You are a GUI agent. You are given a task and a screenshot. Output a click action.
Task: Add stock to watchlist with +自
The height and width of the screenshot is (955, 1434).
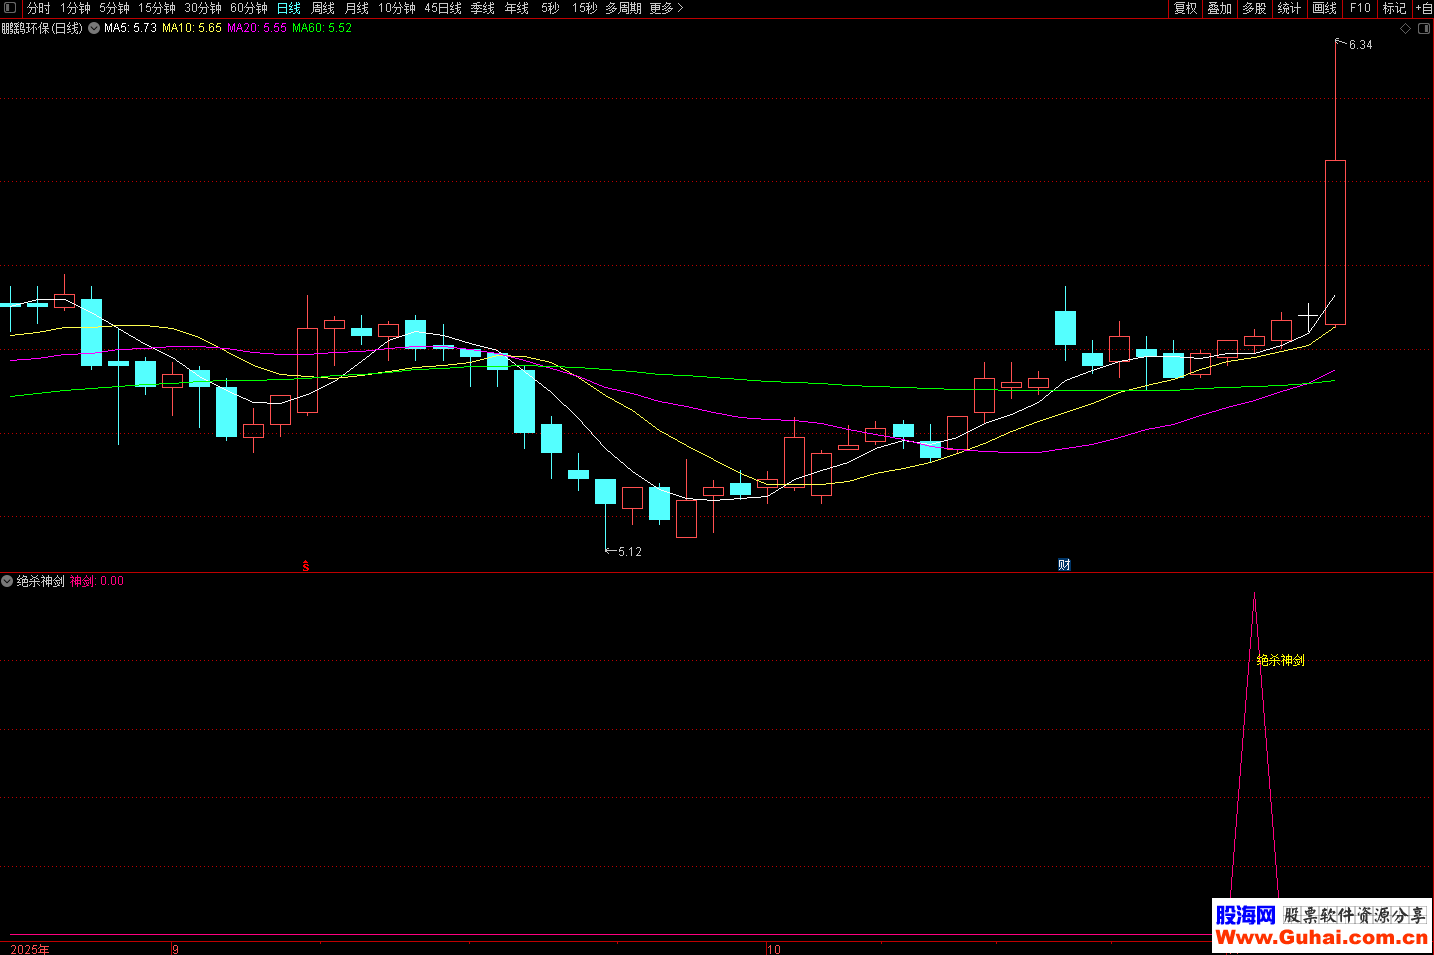(1423, 8)
